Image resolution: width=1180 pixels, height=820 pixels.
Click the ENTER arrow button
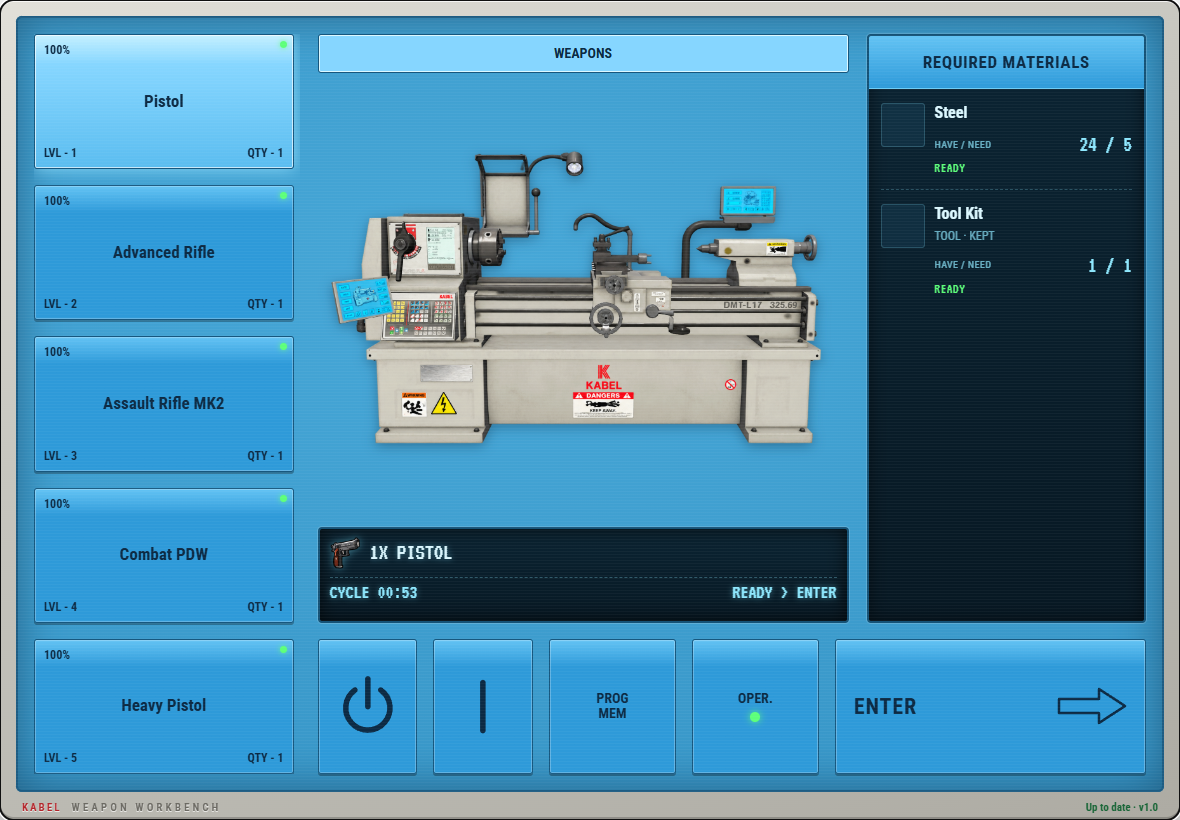click(990, 706)
